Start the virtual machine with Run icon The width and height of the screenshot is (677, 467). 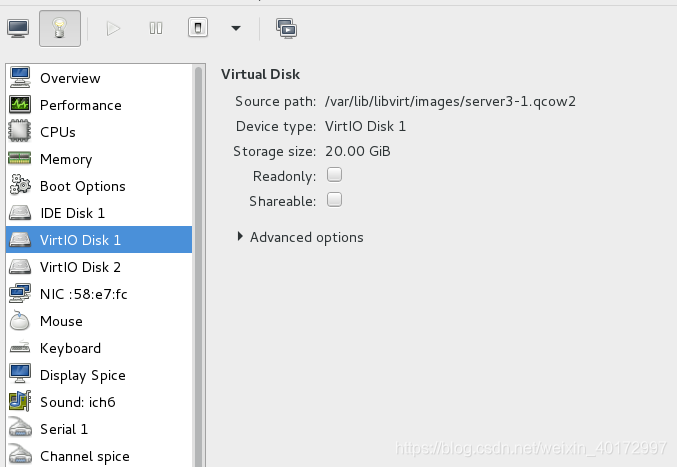pos(114,28)
